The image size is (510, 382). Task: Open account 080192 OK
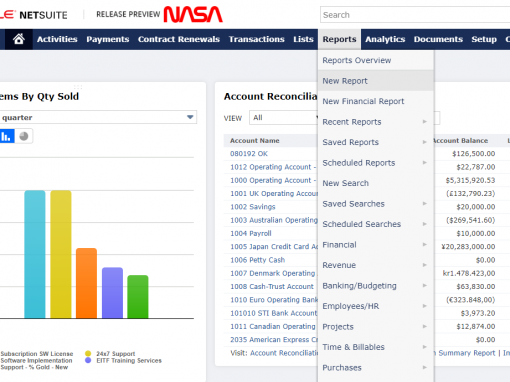pos(249,154)
